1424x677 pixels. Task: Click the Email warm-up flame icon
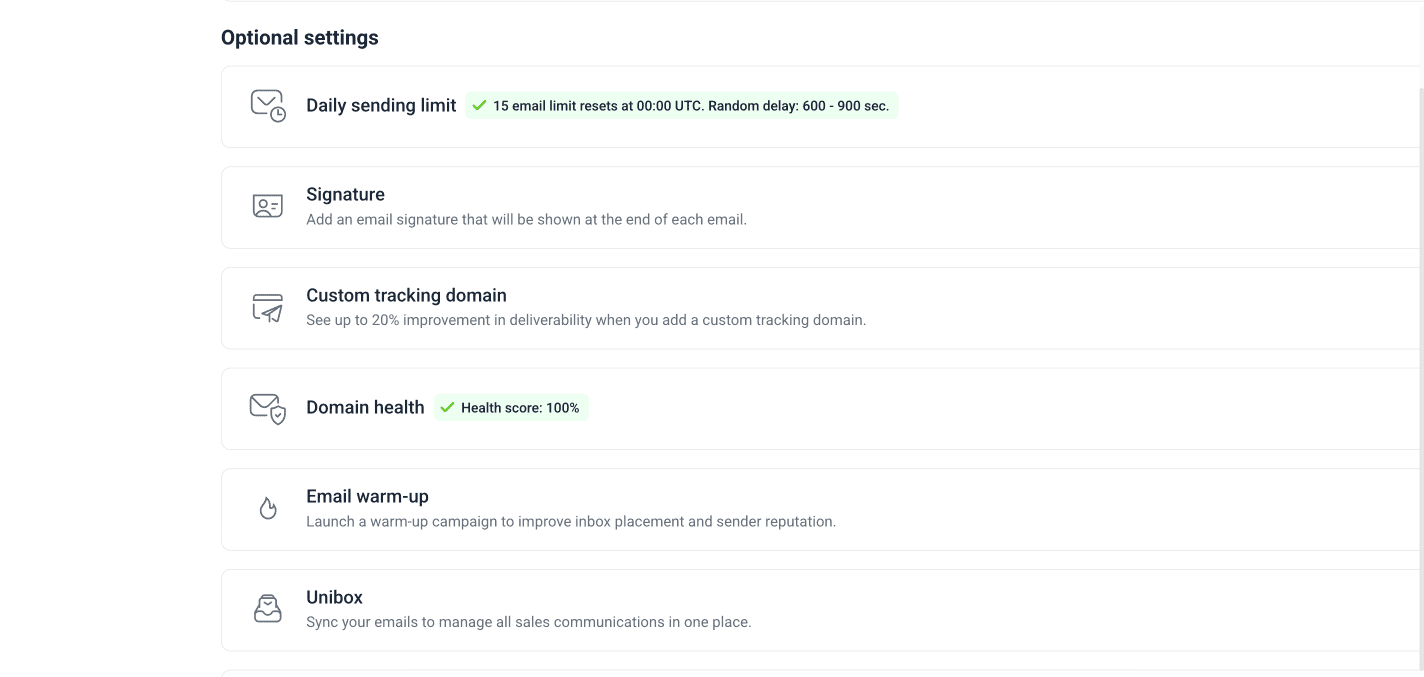[x=267, y=509]
